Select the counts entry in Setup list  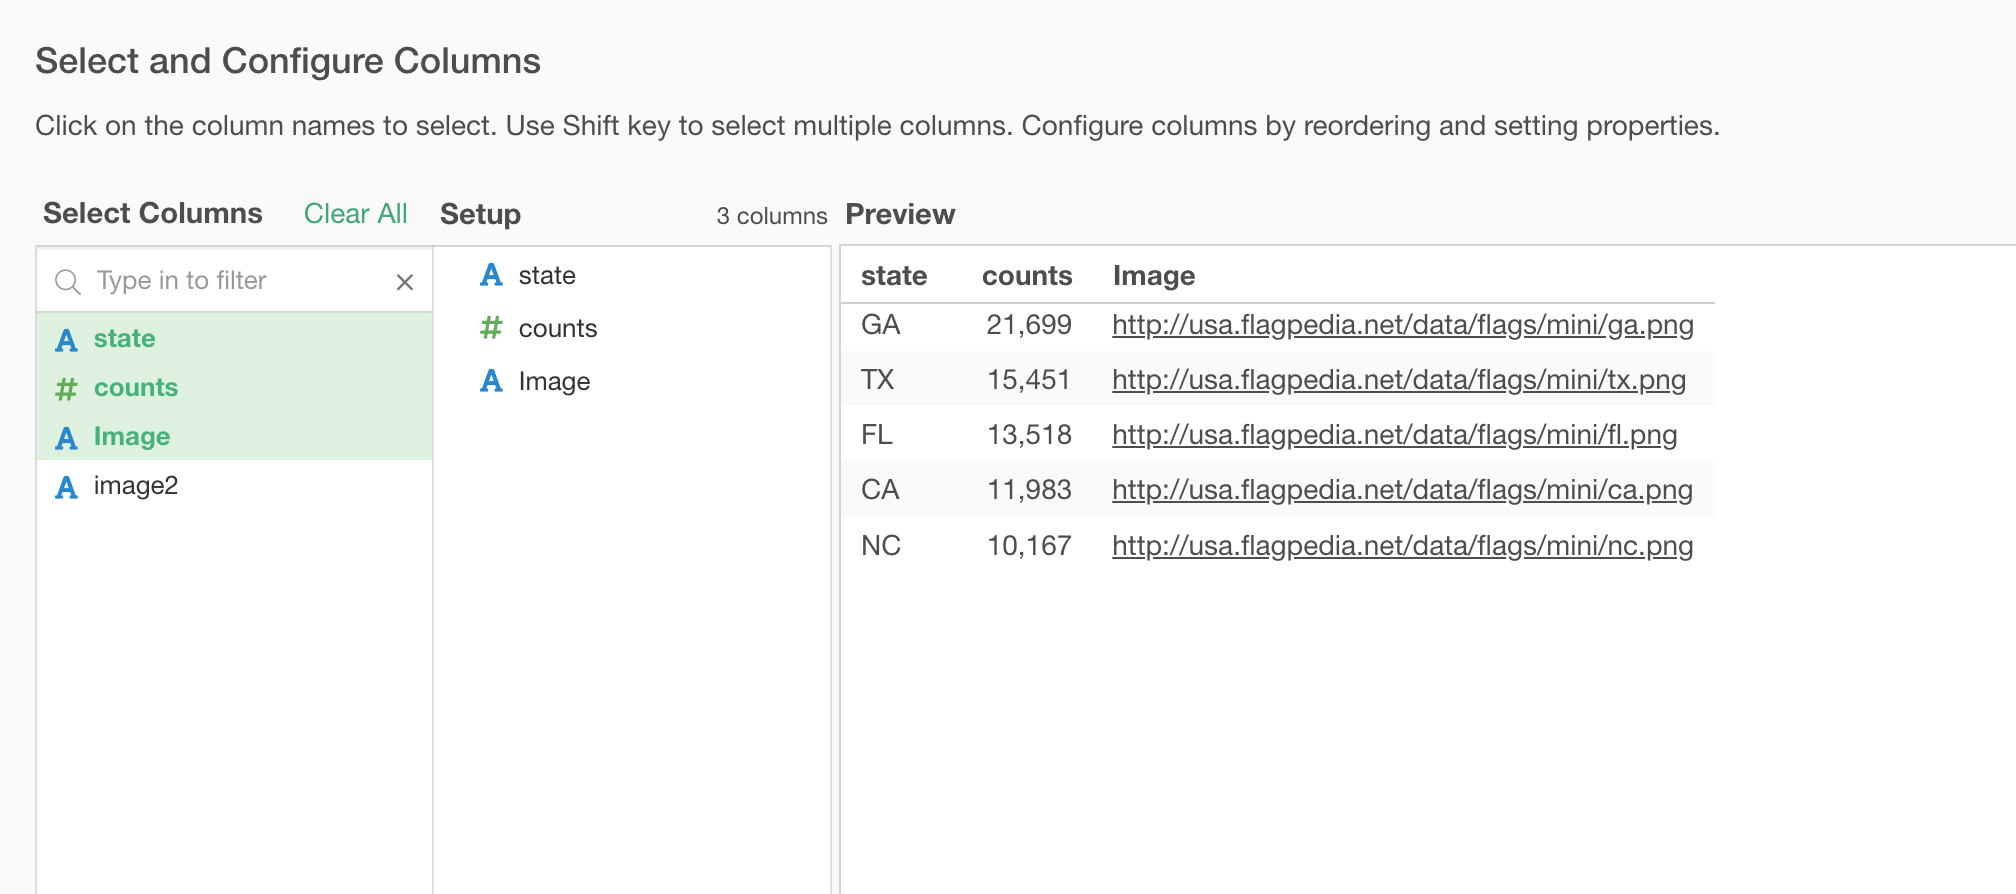click(632, 328)
